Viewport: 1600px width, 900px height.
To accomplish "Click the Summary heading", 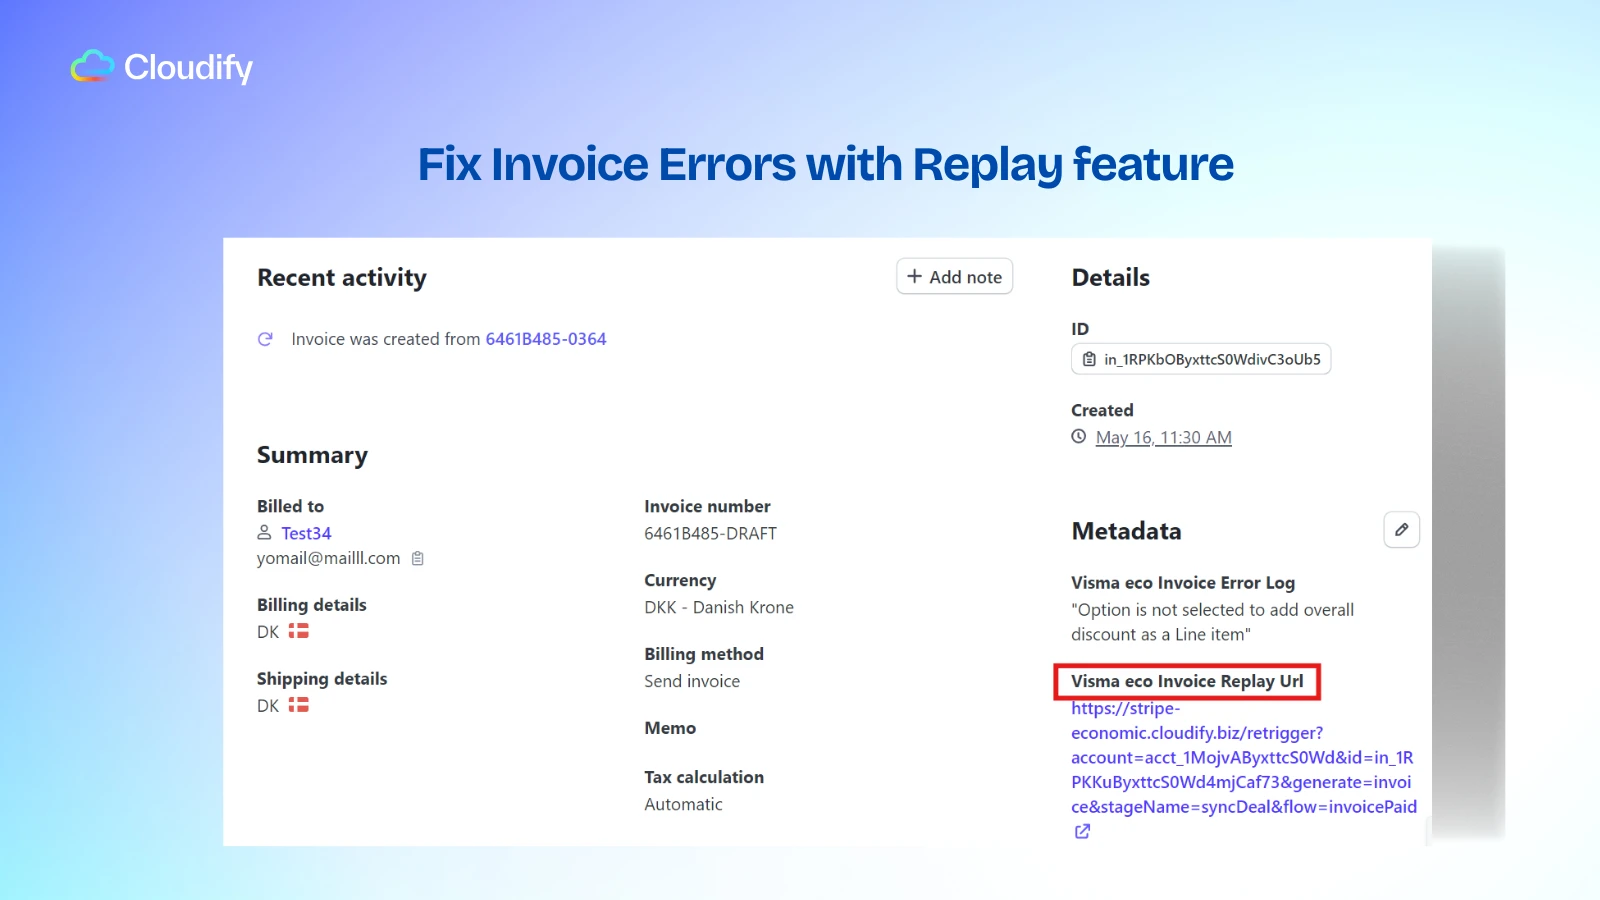I will pyautogui.click(x=312, y=455).
